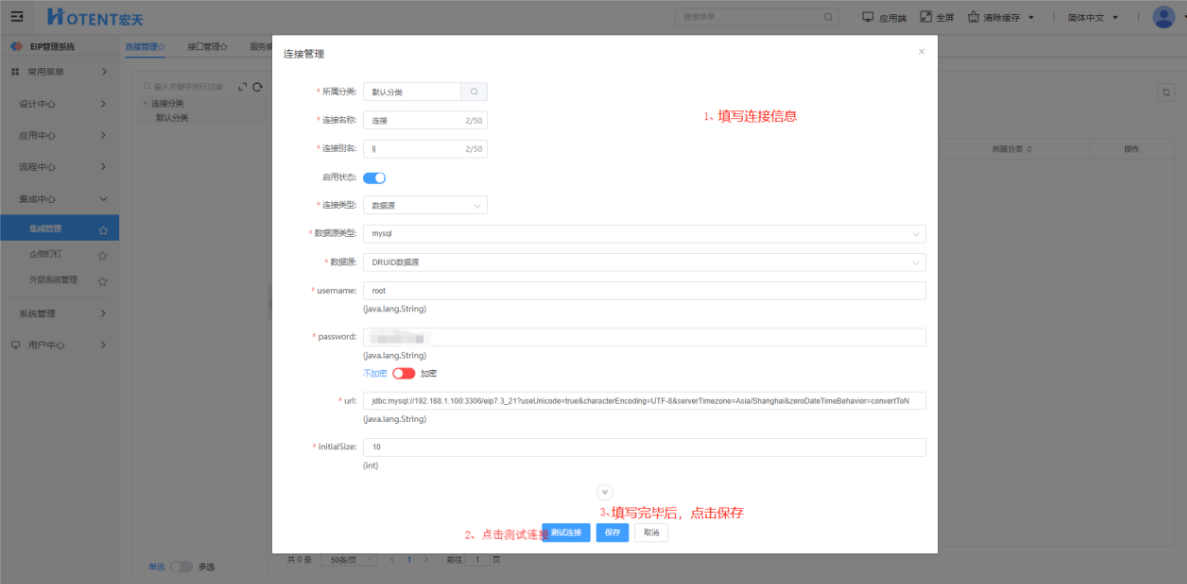Viewport: 1187px width, 584px height.
Task: Expand the 设计中心 sidebar menu
Action: click(x=60, y=104)
